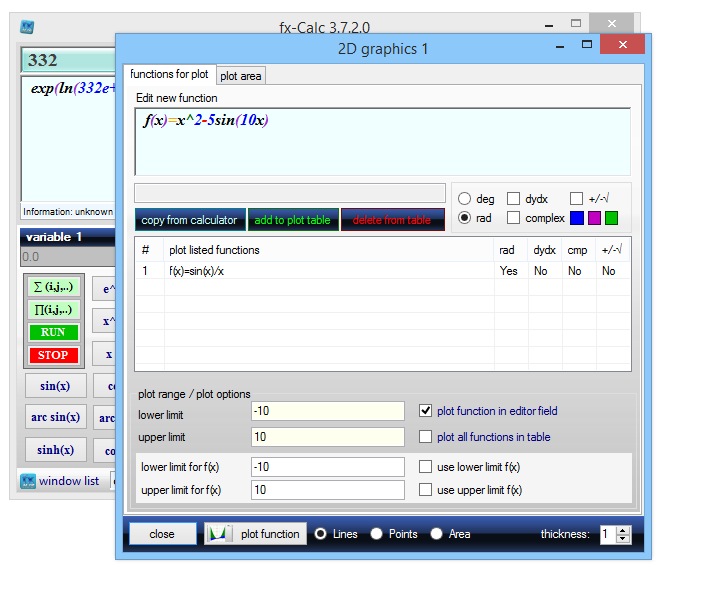The height and width of the screenshot is (589, 707).
Task: Click the Π(i,j,..) product button
Action: pyautogui.click(x=54, y=310)
